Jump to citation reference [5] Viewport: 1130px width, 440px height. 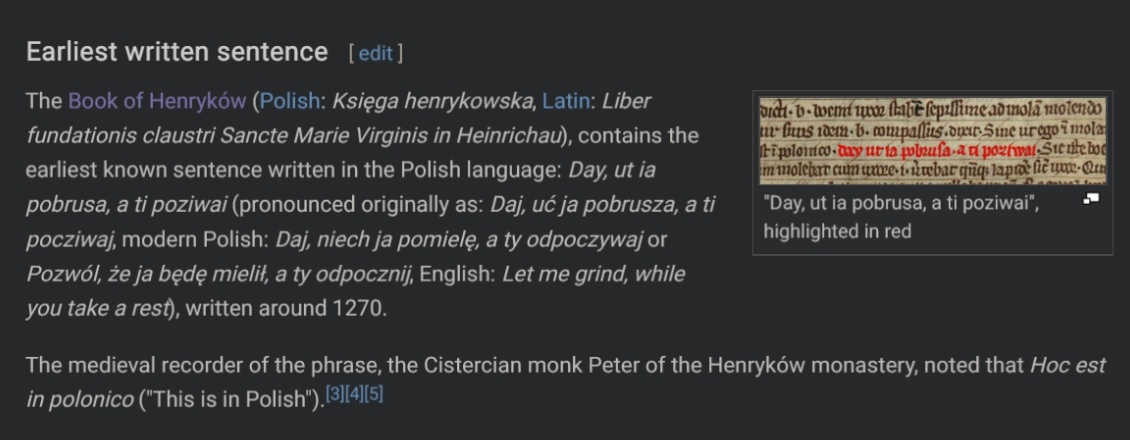[x=373, y=394]
